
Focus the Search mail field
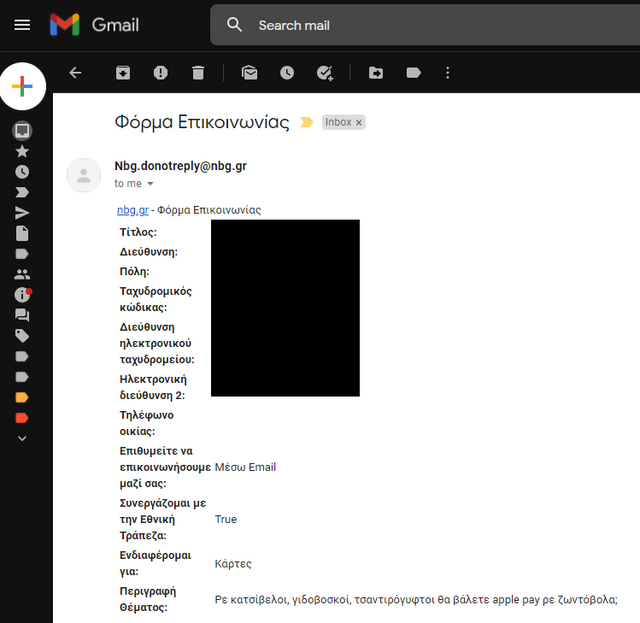pos(424,25)
